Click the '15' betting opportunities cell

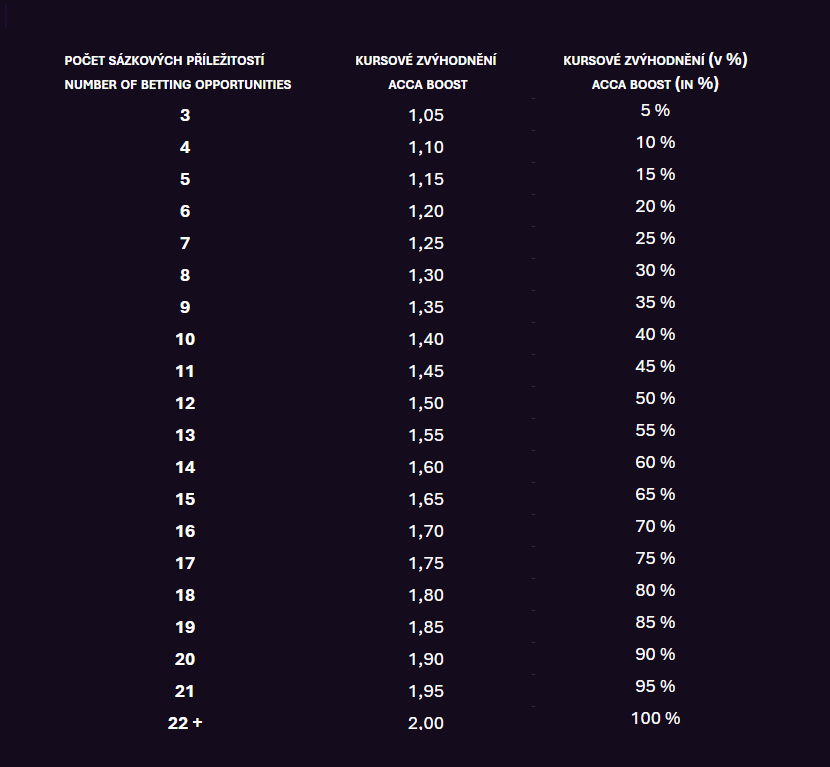pos(185,499)
